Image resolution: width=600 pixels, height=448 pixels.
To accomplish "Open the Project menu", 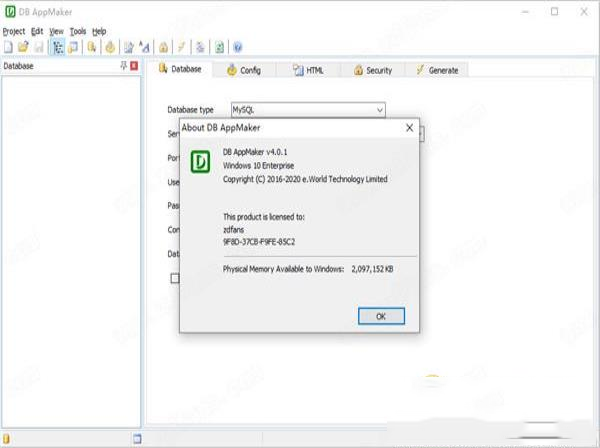I will [14, 31].
